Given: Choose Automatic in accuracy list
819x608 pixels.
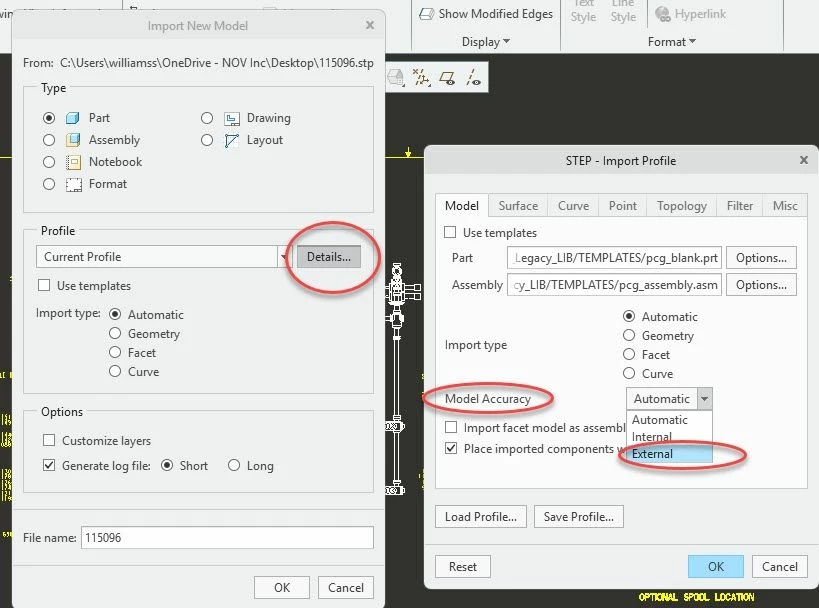Looking at the screenshot, I should (669, 420).
